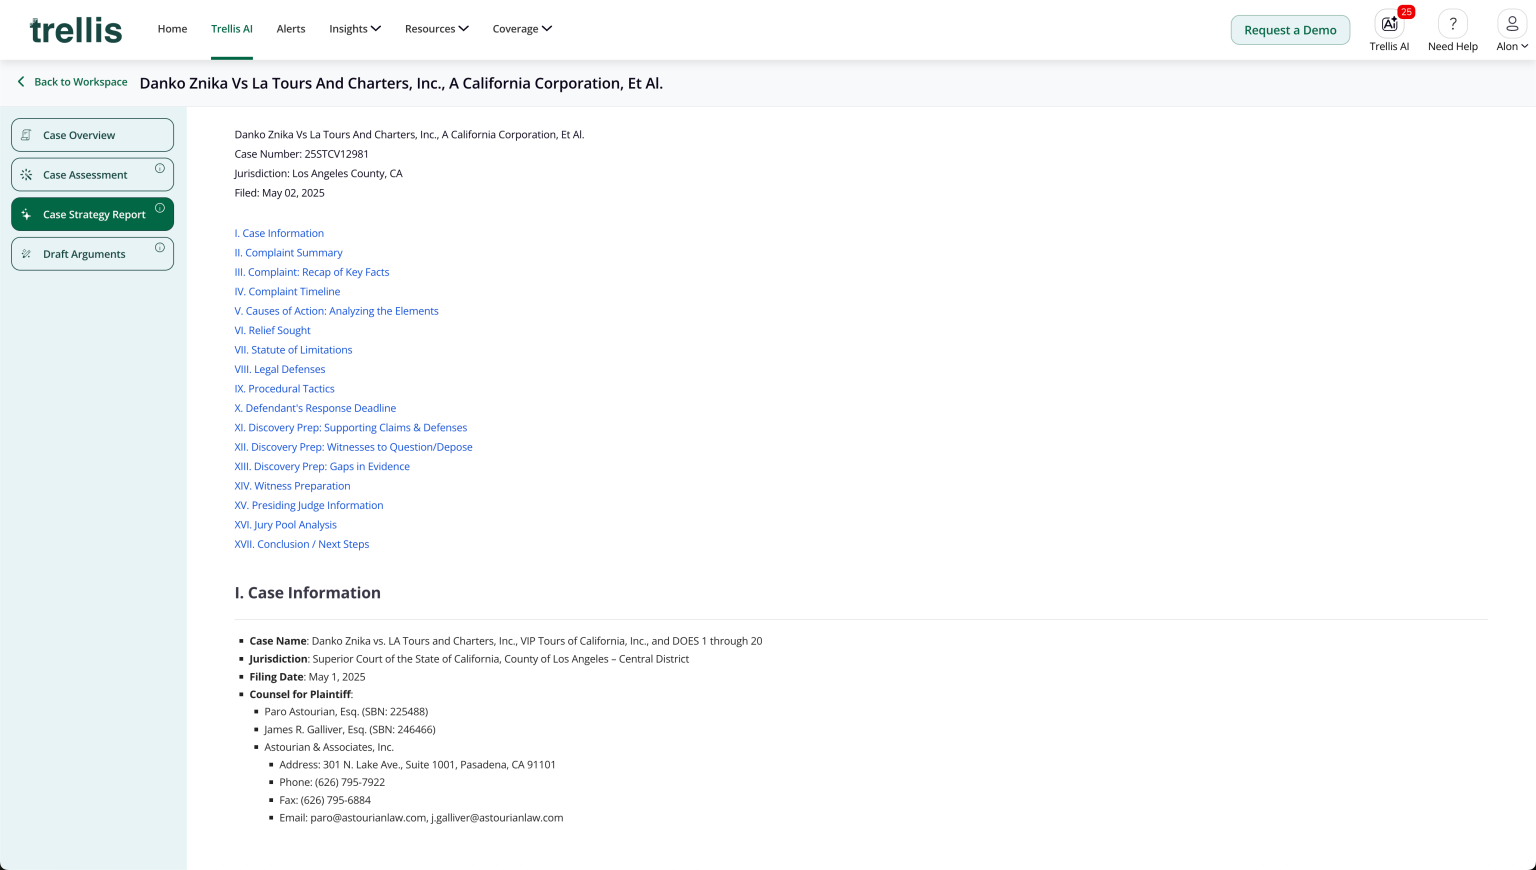The height and width of the screenshot is (870, 1536).
Task: Click the Trellis logo
Action: 76,30
